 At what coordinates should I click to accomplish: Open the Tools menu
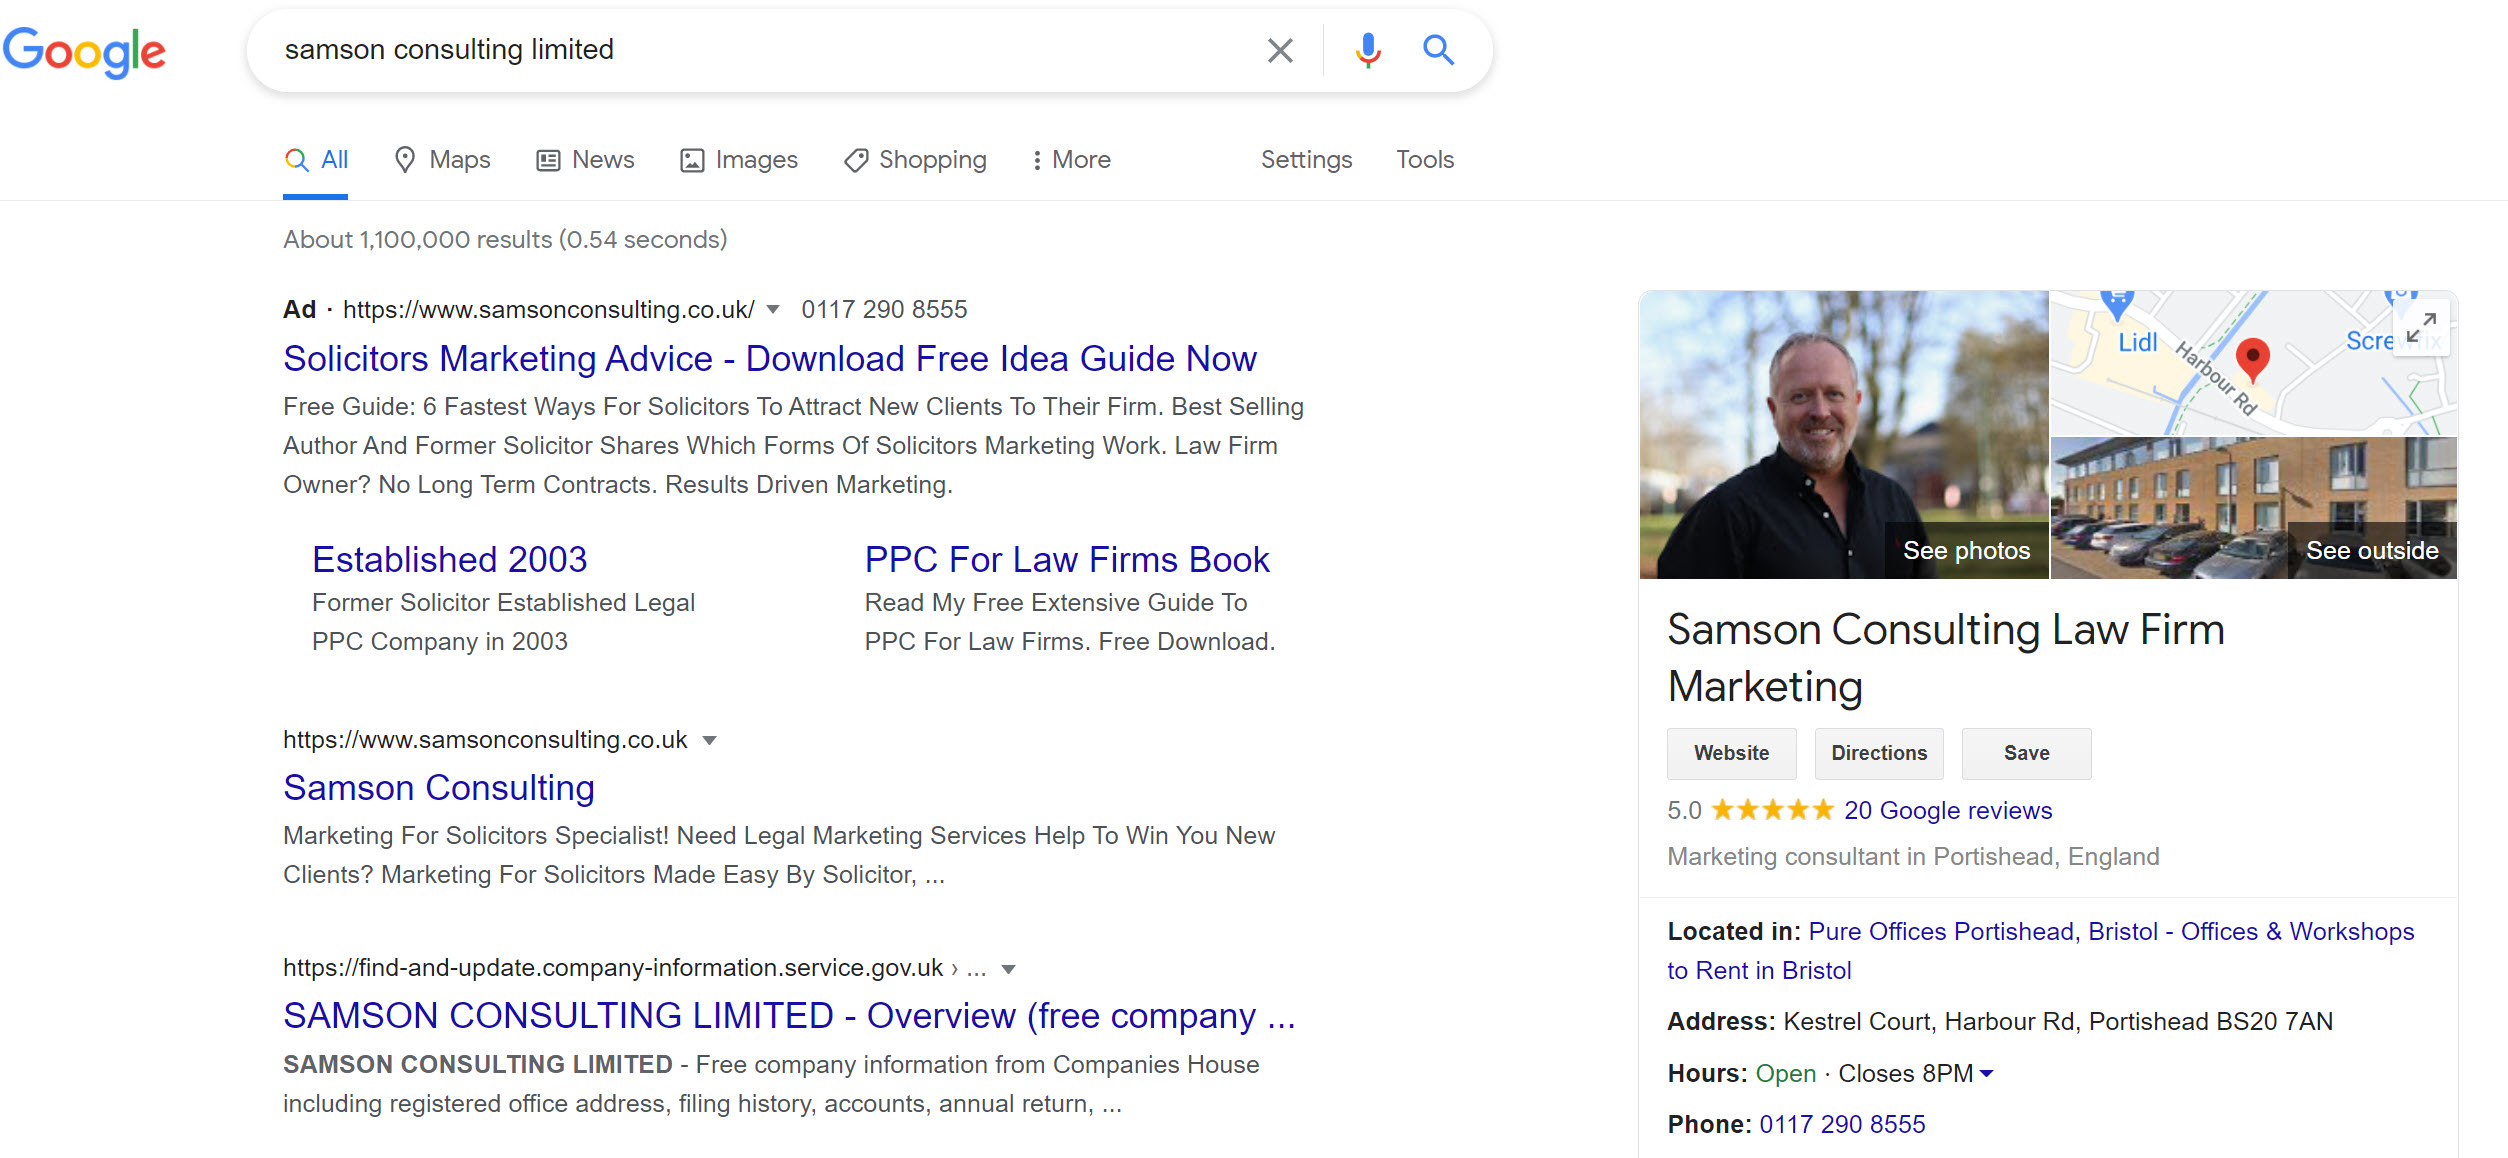1425,160
